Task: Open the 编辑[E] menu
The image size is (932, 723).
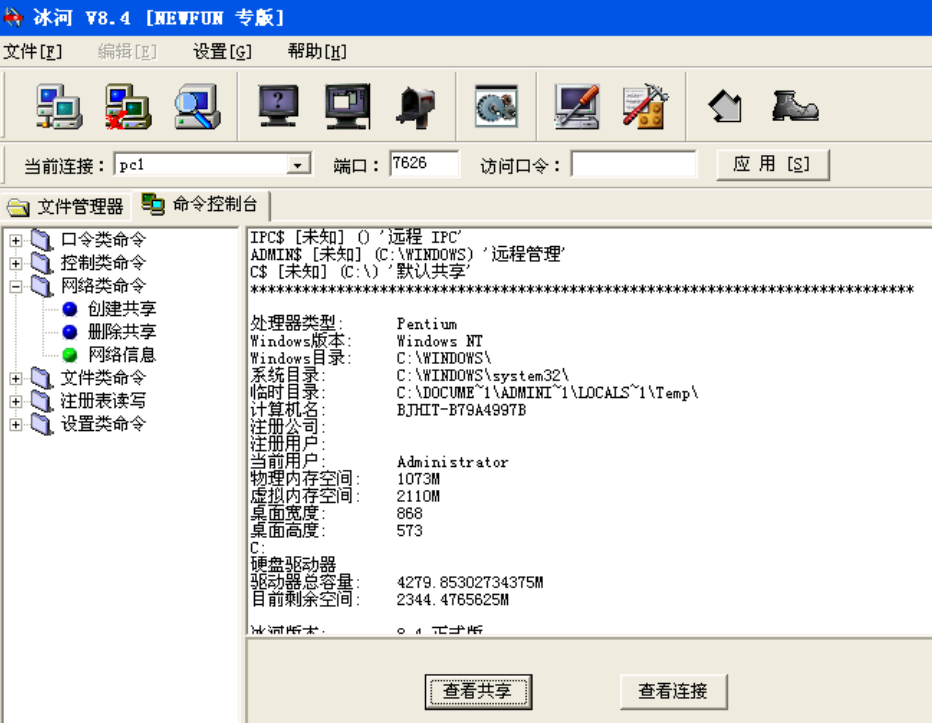Action: [x=127, y=52]
